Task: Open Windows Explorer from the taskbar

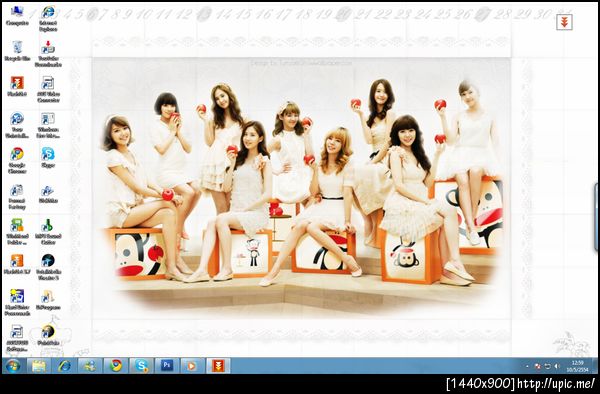Action: pos(39,366)
